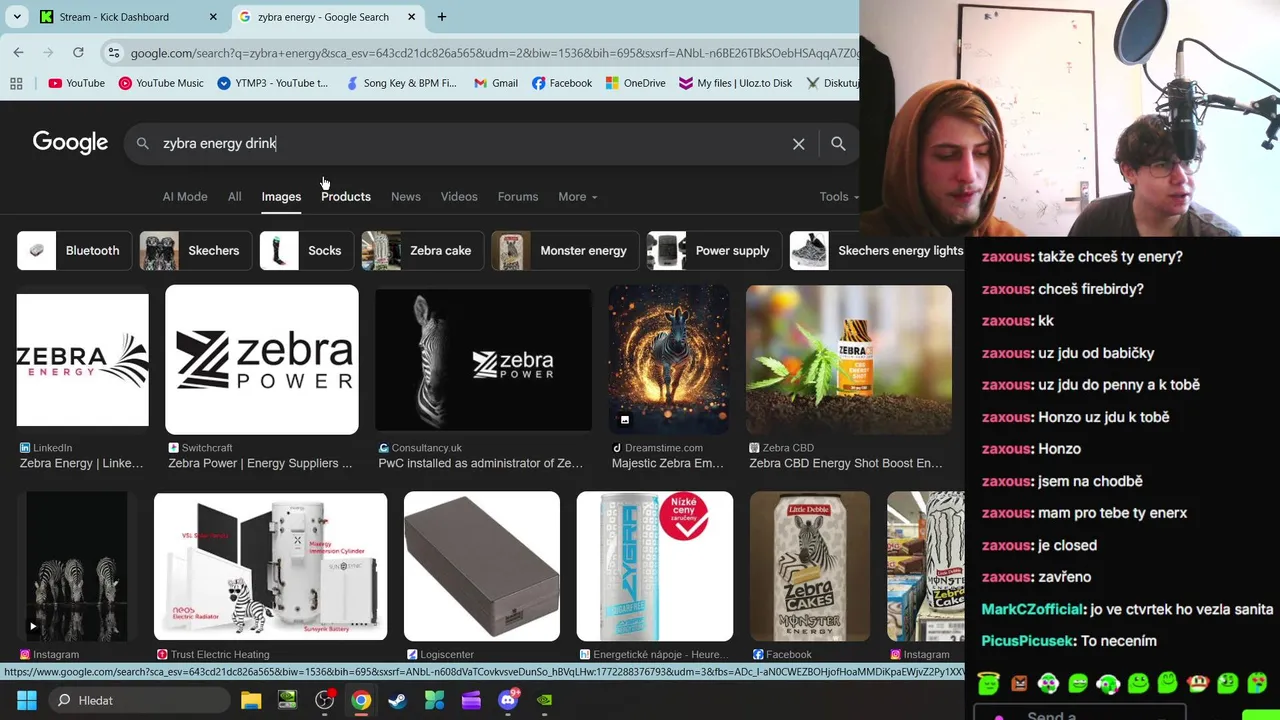Pick the angry brown block emote

pos(1018,684)
